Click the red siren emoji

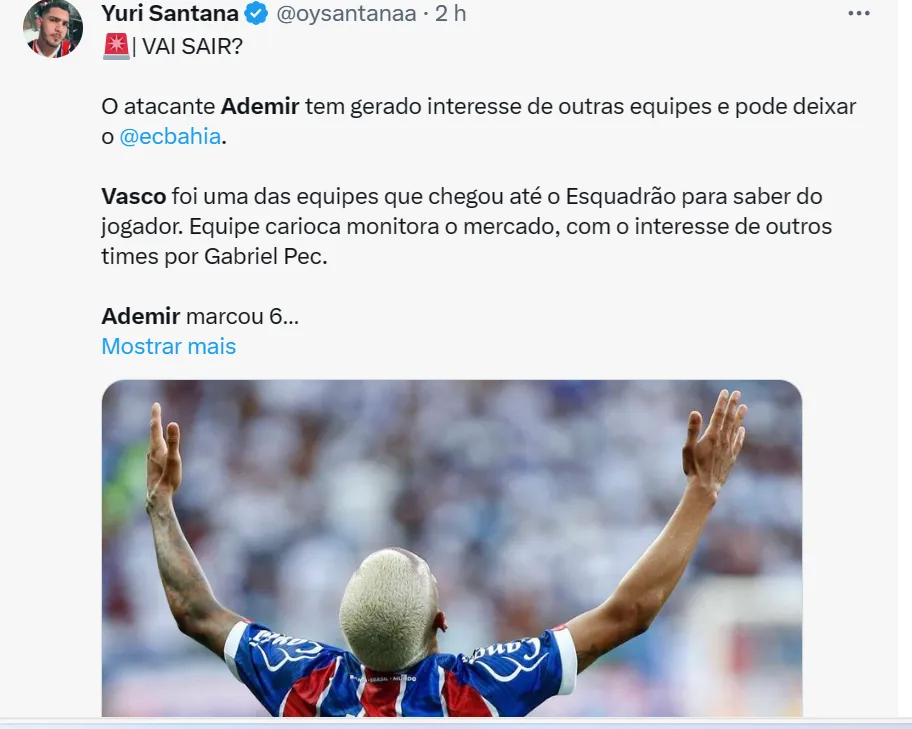116,46
